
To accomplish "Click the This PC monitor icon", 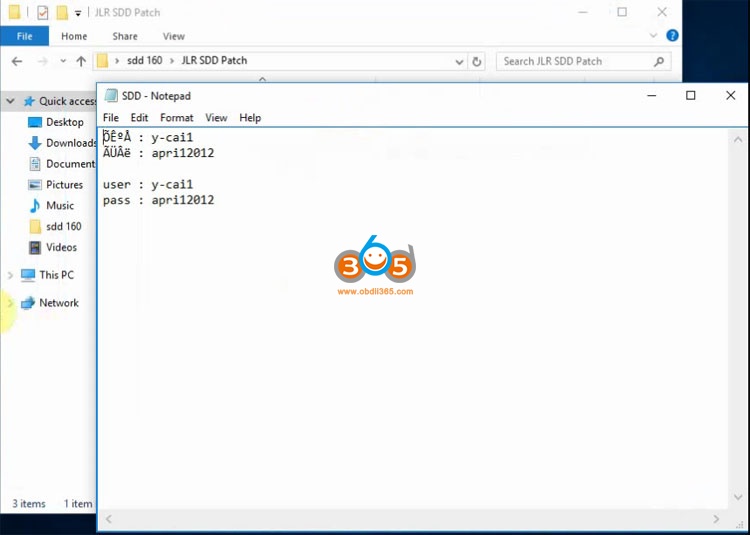I will tap(28, 275).
